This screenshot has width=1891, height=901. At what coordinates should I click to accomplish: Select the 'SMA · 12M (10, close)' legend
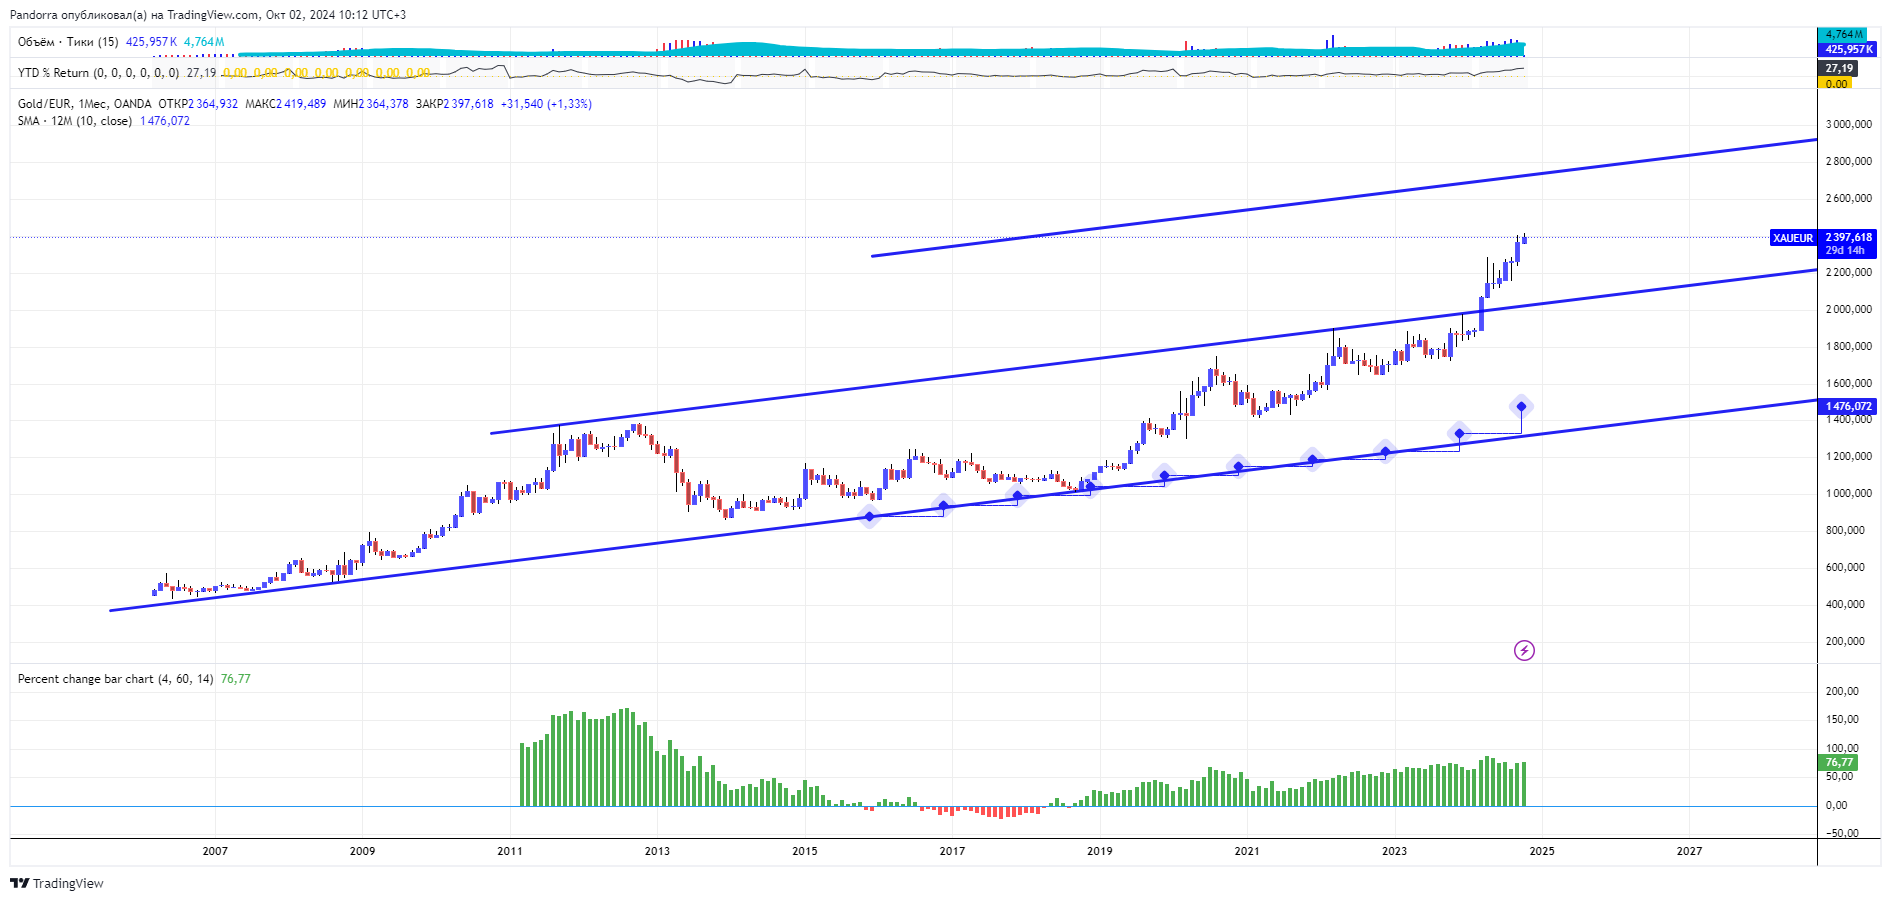(x=75, y=121)
